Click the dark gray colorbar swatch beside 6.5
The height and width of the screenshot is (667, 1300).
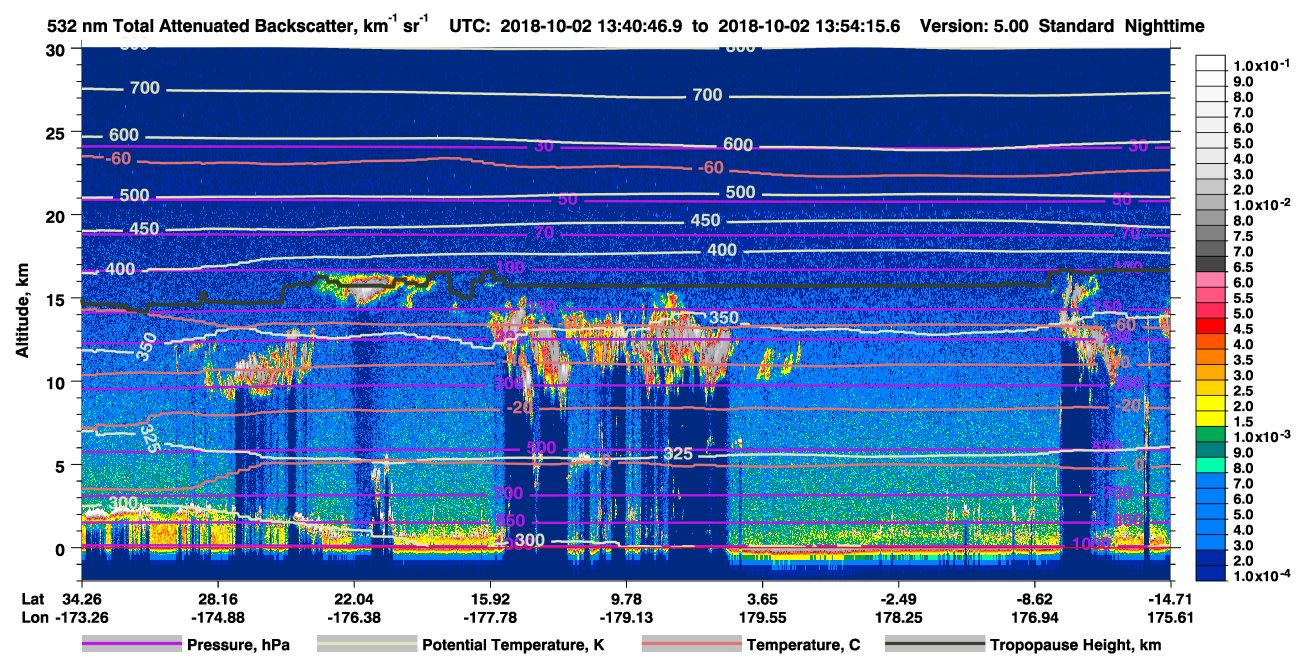point(1210,266)
